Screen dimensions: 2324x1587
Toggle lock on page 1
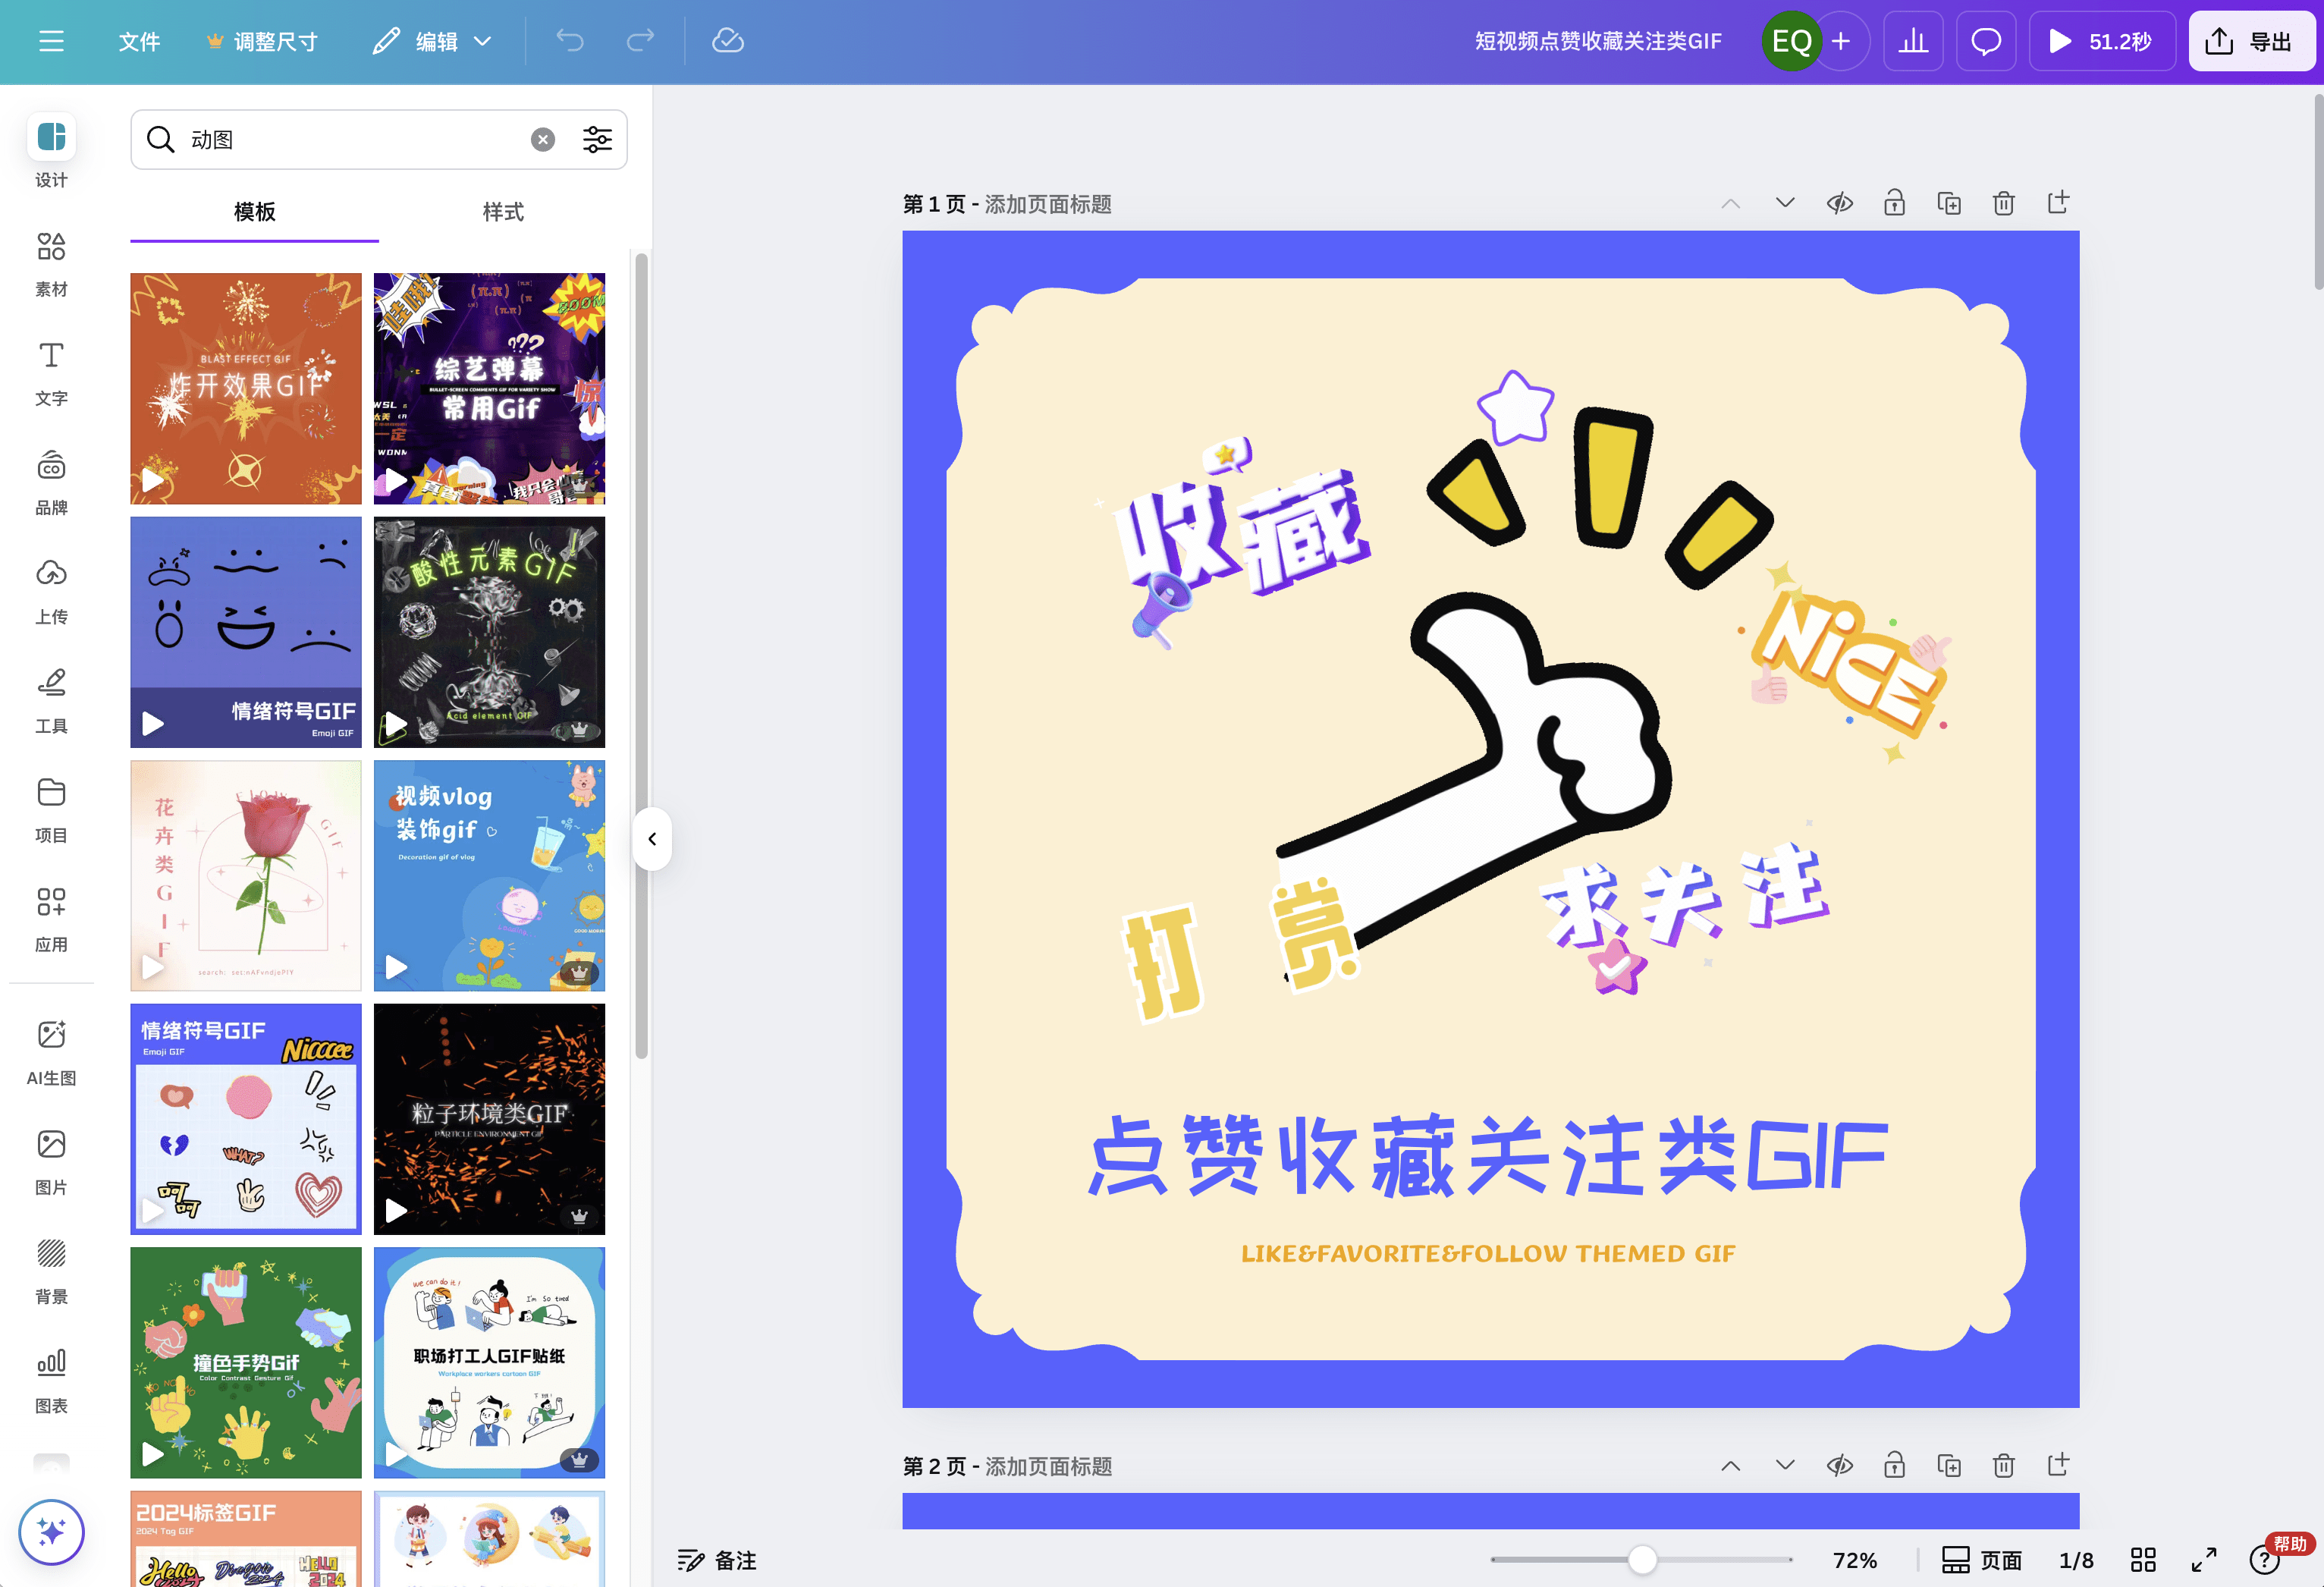(1894, 203)
